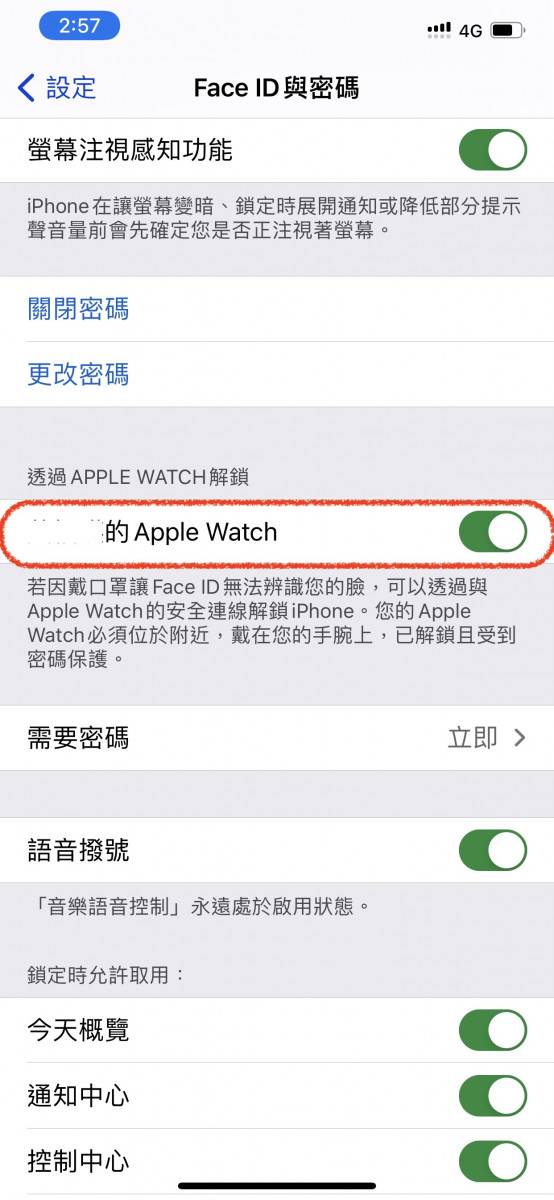Tap the 的 Apple Watch row label
Screen dimensions: 554x1200
(x=191, y=532)
